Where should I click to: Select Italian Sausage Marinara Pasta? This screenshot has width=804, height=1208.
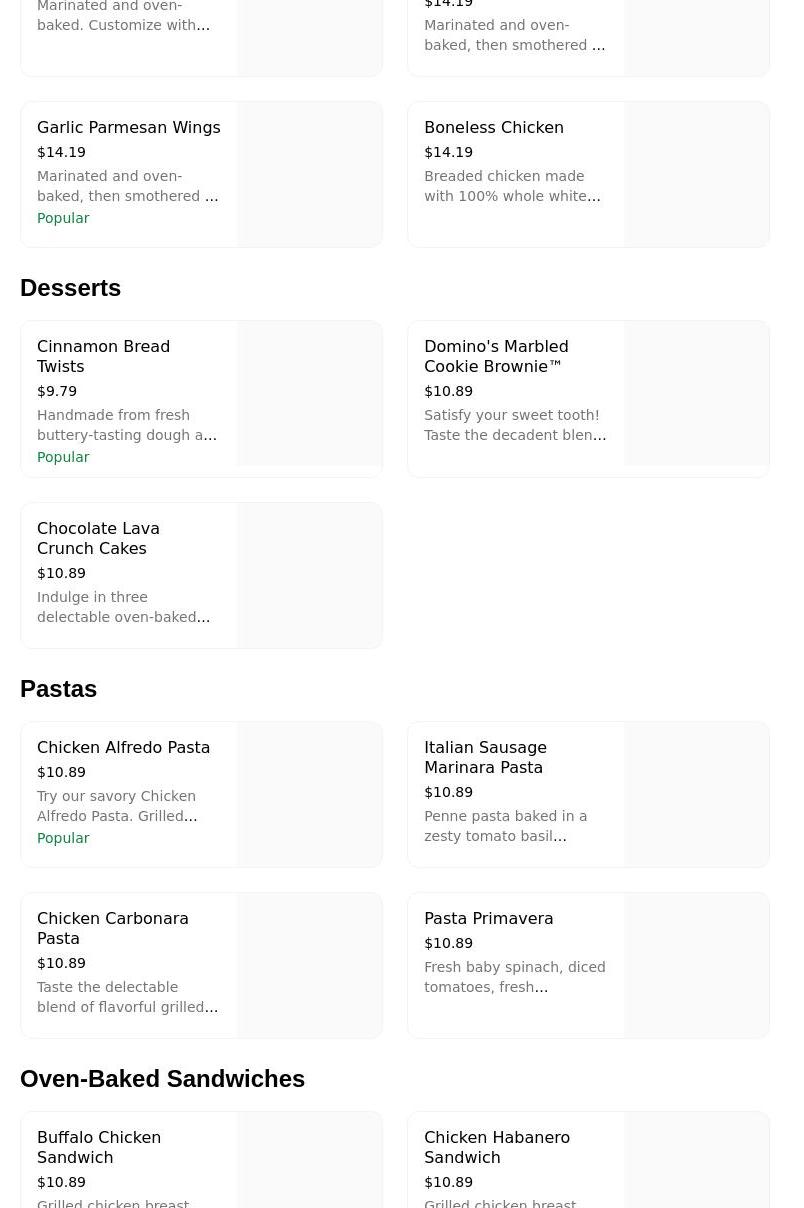tap(485, 757)
